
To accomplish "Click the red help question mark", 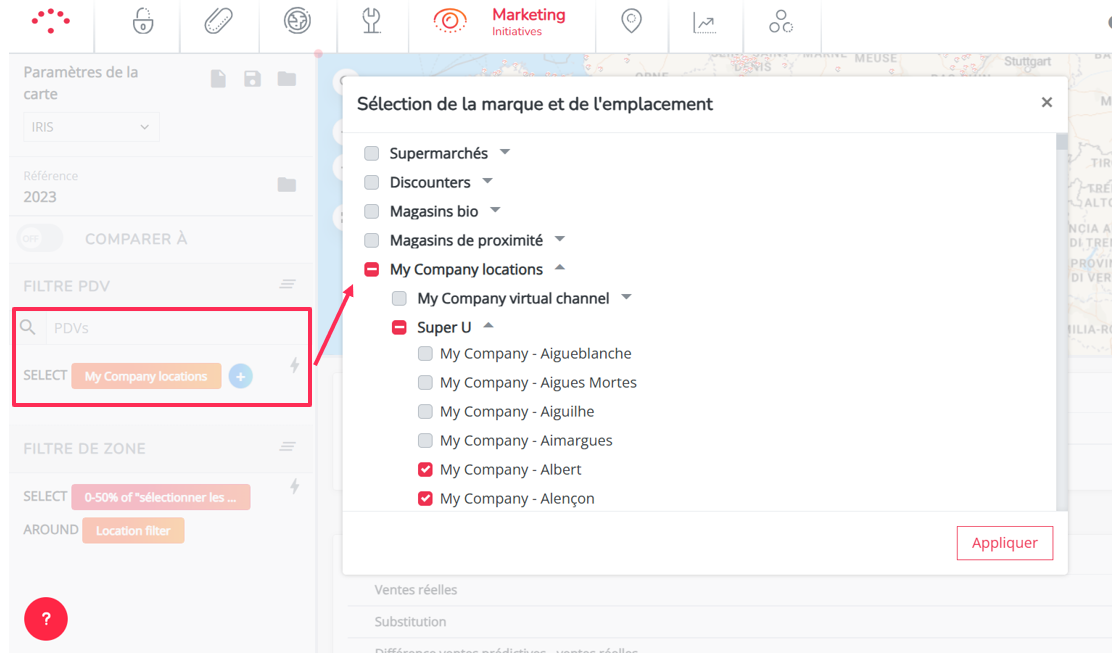I will coord(46,619).
